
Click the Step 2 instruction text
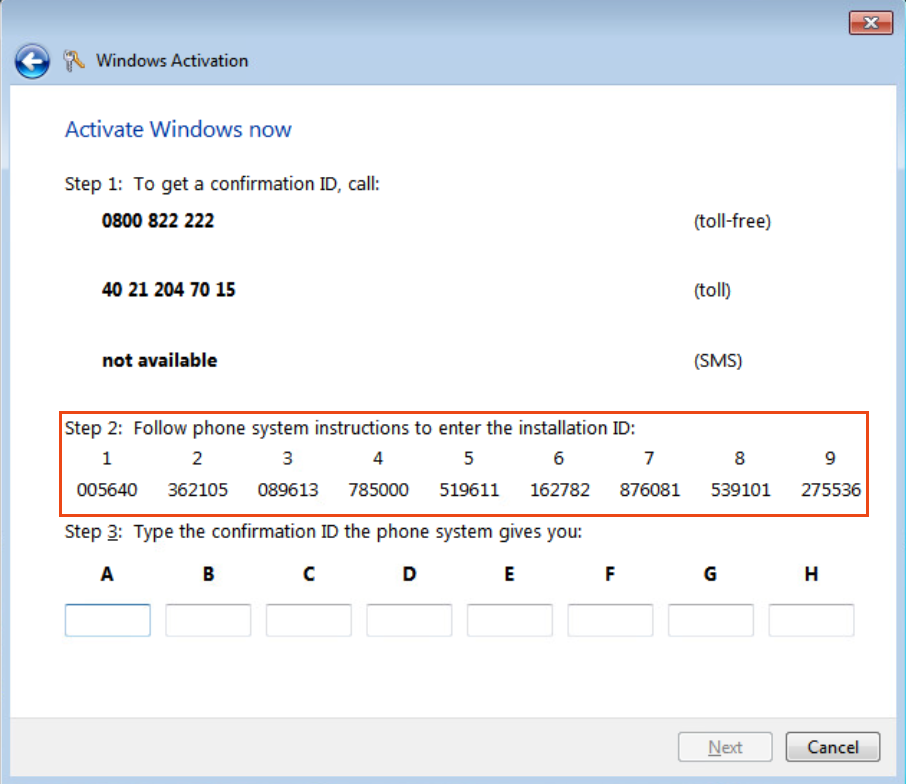click(350, 428)
